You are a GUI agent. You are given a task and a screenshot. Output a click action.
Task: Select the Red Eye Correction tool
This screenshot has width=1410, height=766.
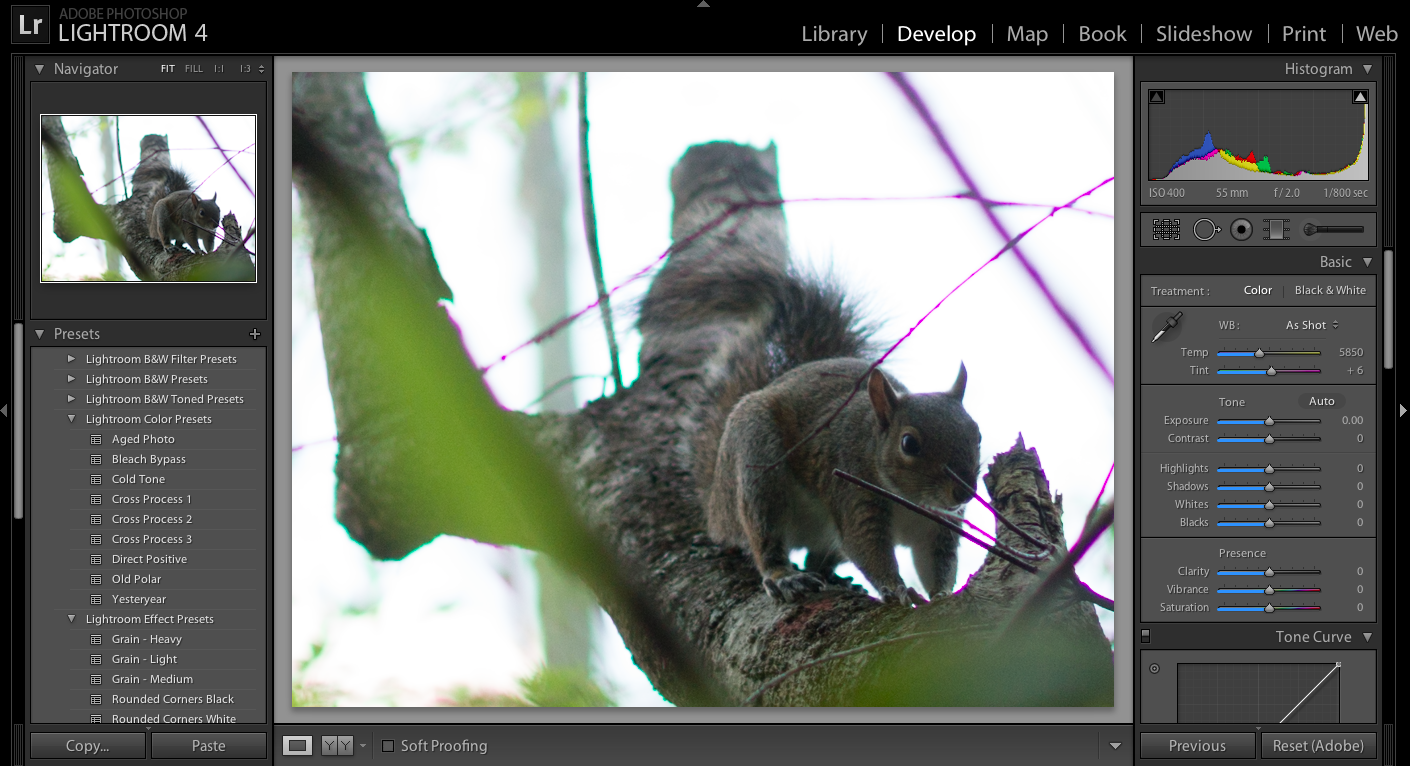coord(1241,230)
